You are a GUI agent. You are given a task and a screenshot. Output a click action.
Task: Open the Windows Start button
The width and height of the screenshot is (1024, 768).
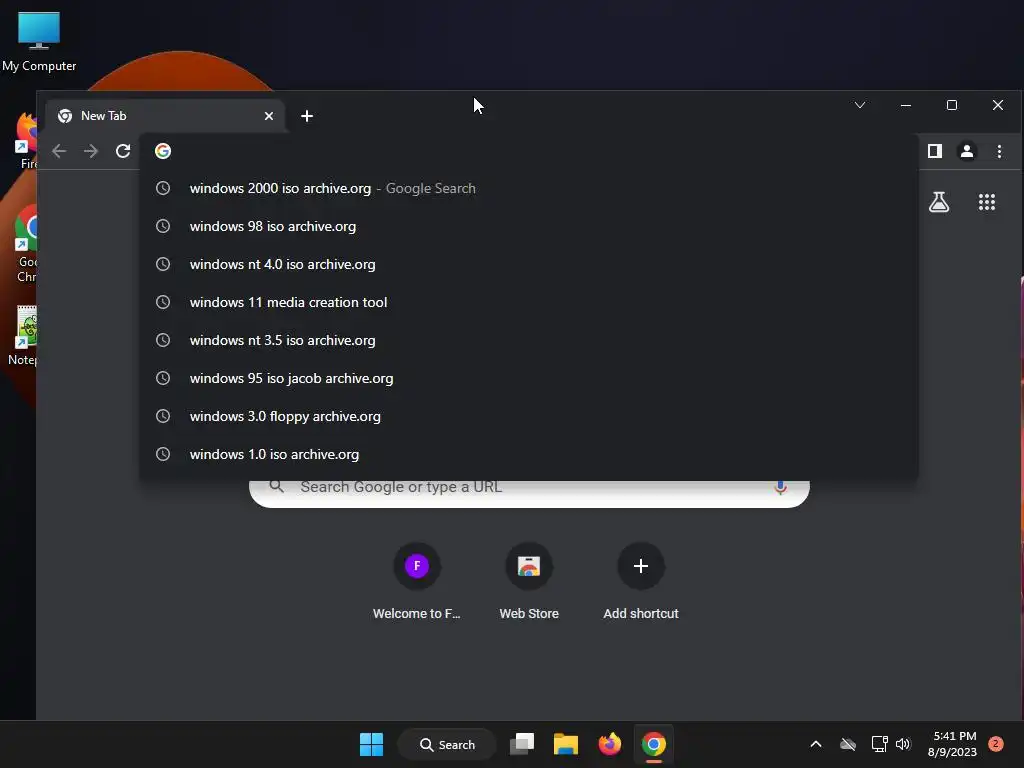372,744
